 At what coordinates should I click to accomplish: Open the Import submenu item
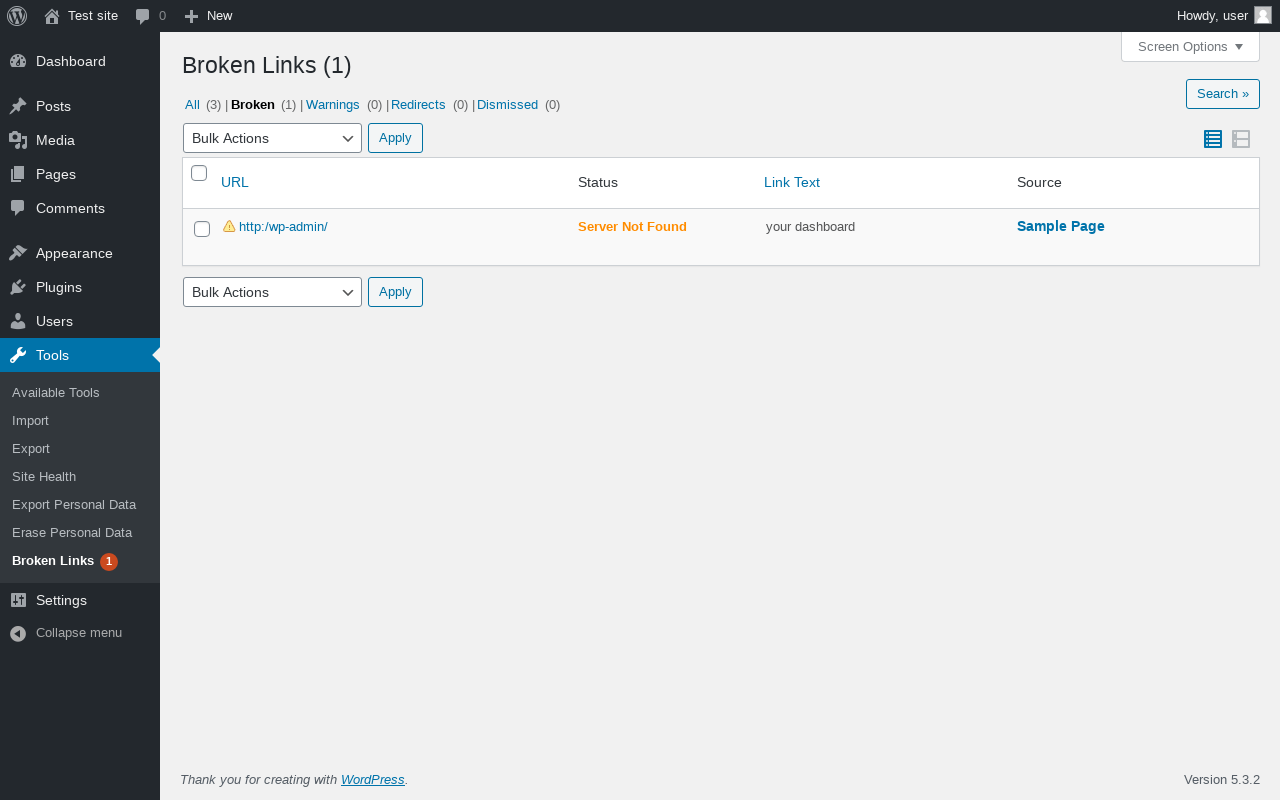click(x=30, y=421)
